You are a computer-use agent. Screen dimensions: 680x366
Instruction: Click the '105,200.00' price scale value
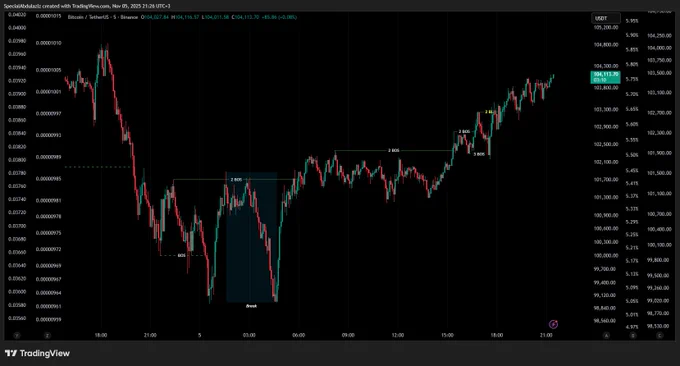click(606, 27)
